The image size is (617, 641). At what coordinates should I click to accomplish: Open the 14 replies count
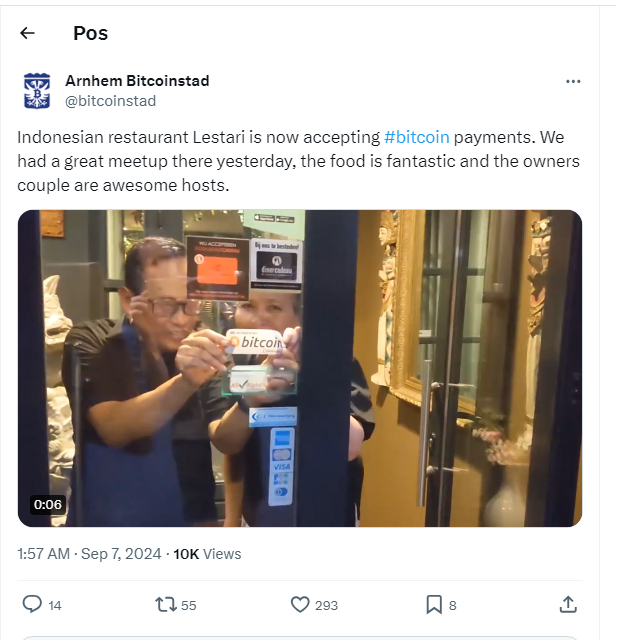pos(55,605)
